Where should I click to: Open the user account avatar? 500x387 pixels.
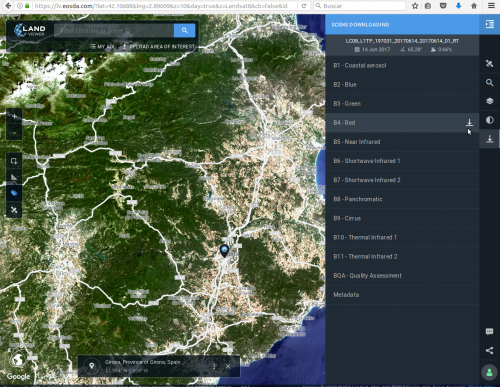pyautogui.click(x=489, y=372)
